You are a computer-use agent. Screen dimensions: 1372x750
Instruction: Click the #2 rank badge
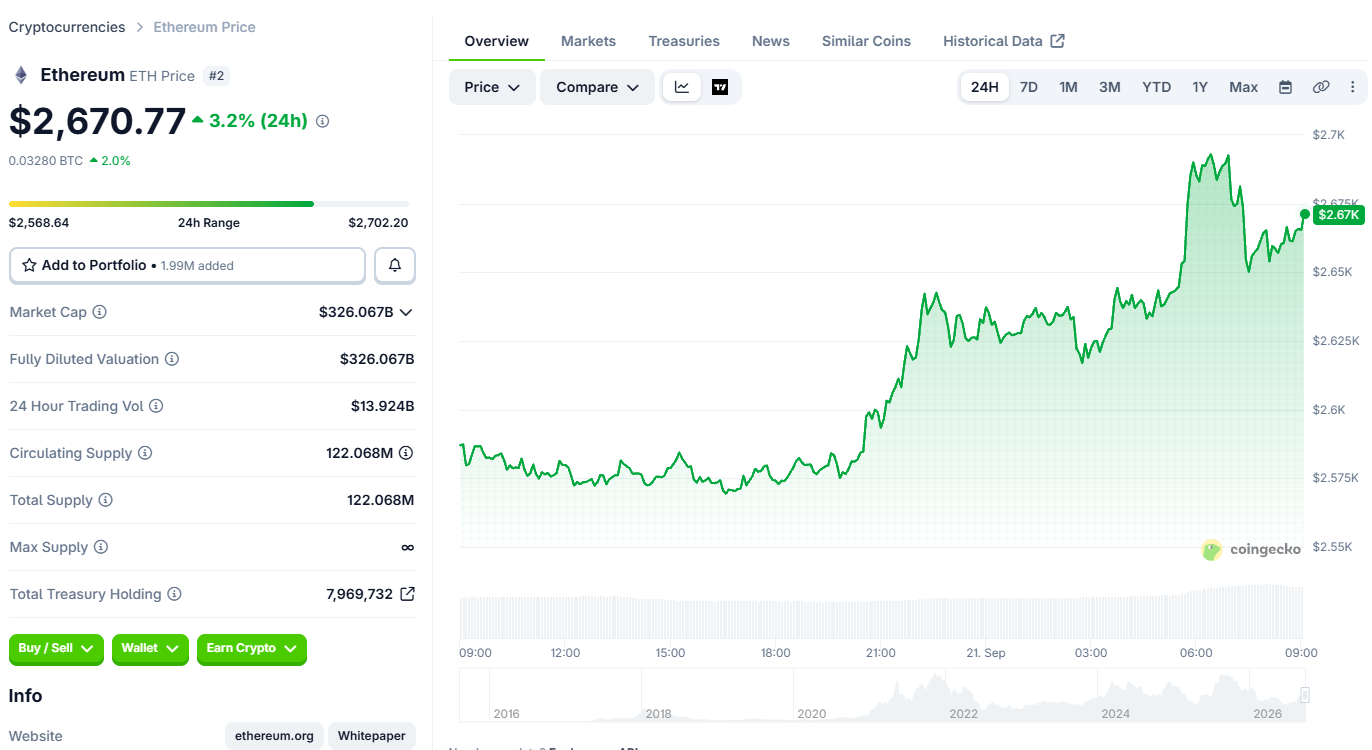pos(216,75)
